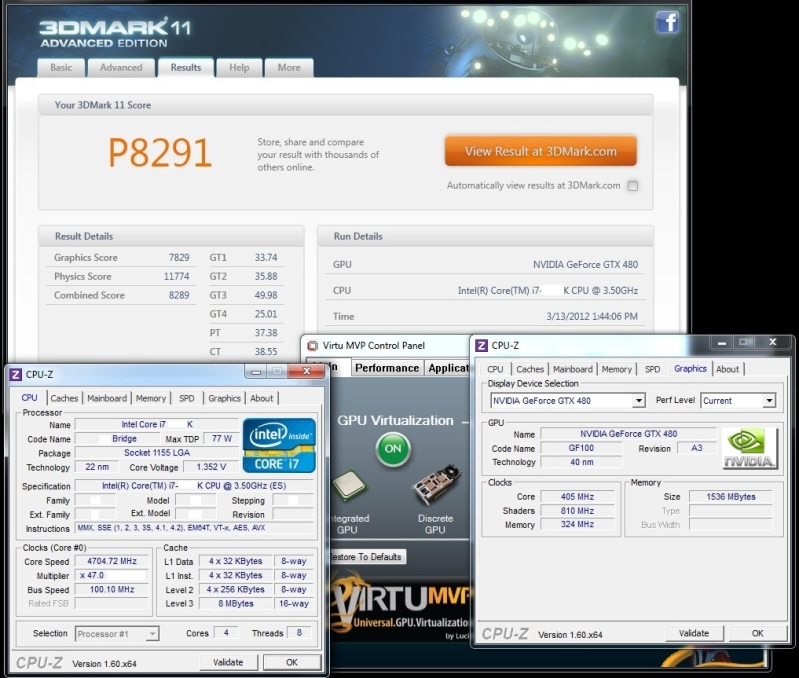Click the Core Voltage field 1.352 V
Viewport: 799px width, 678px height.
tap(211, 467)
